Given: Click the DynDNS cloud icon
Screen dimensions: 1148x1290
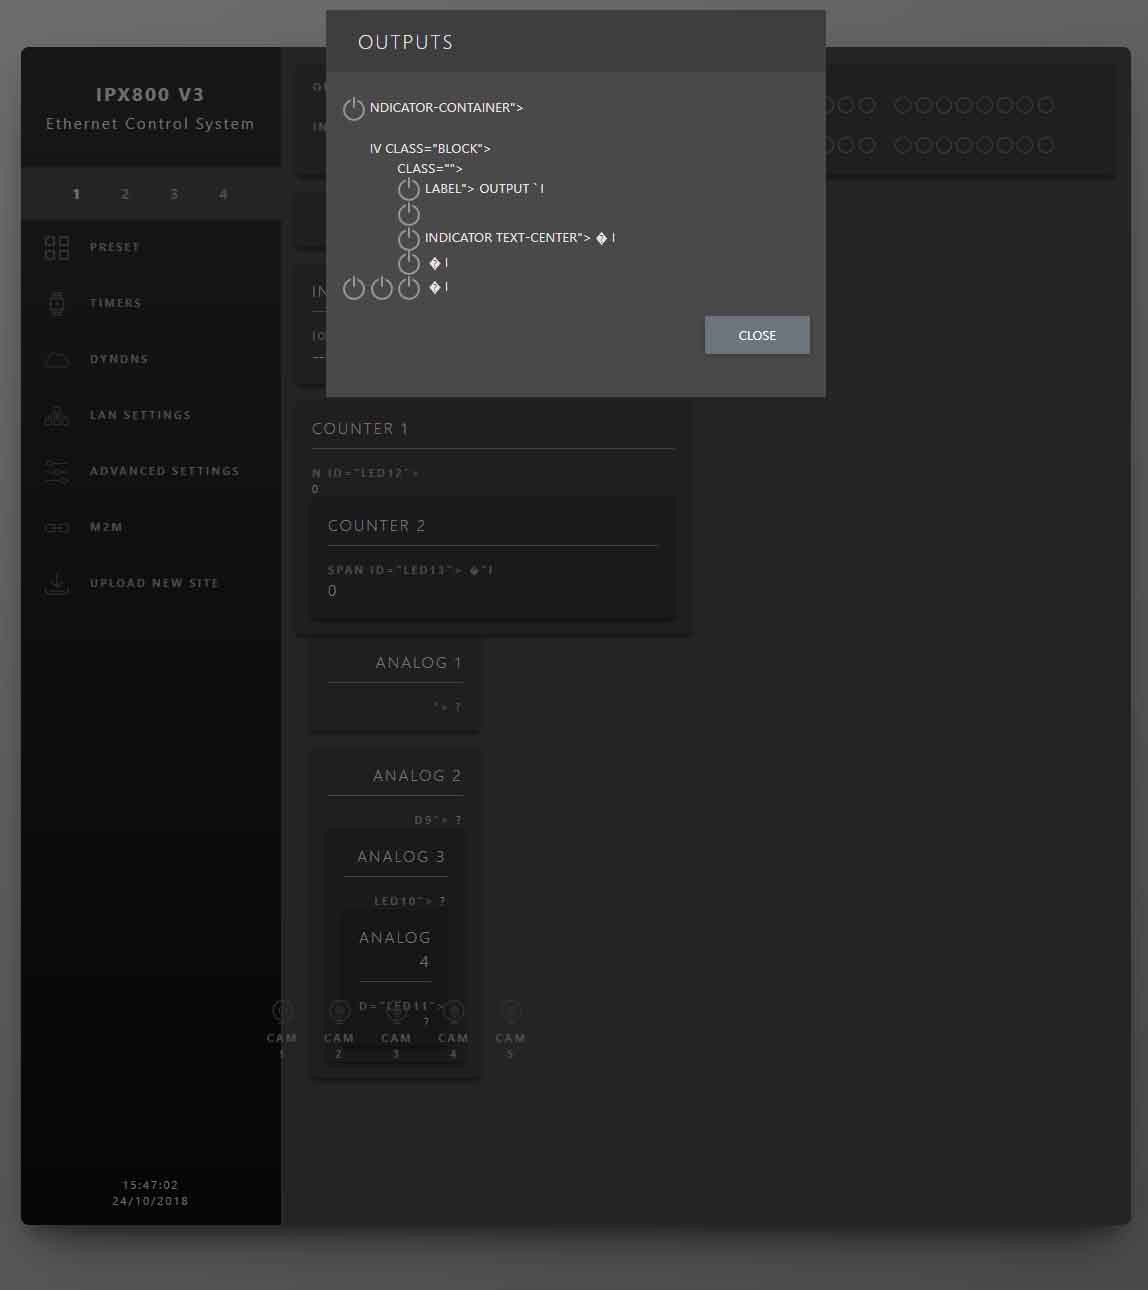Looking at the screenshot, I should tap(57, 360).
